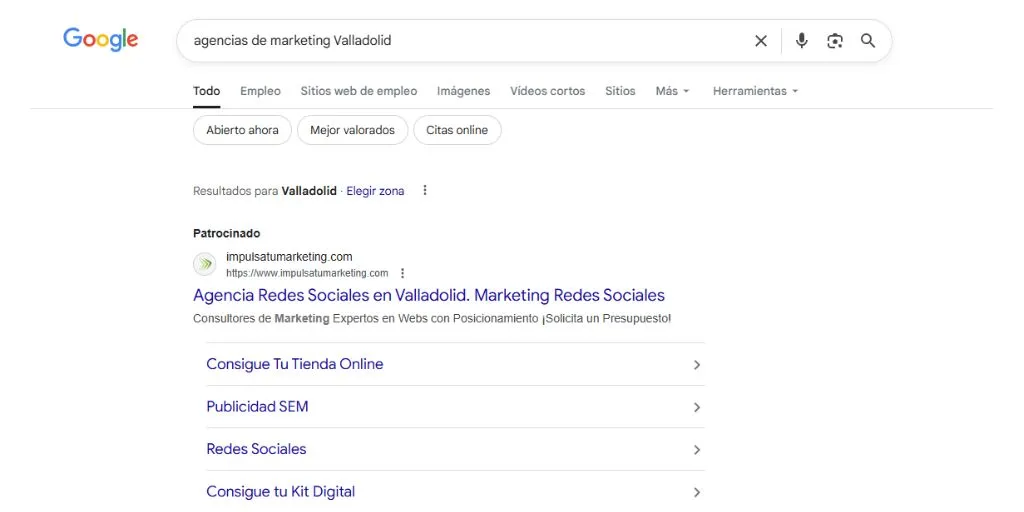
Task: Apply the Abierto ahora filter chip
Action: (242, 130)
